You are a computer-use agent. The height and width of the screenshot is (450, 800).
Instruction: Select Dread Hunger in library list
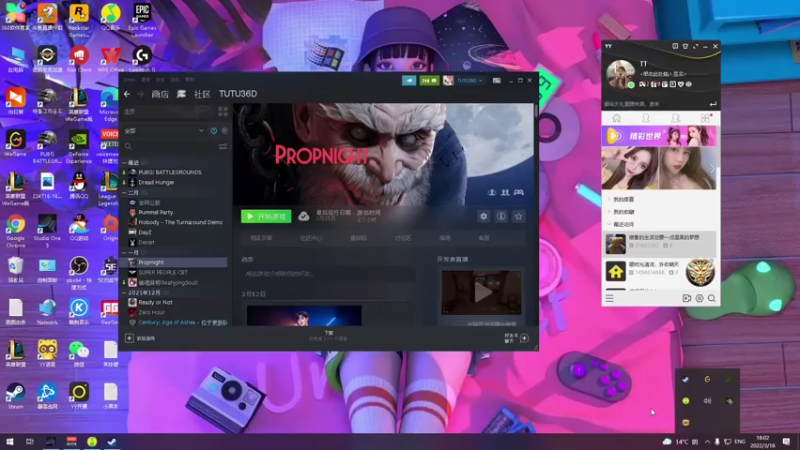click(156, 182)
